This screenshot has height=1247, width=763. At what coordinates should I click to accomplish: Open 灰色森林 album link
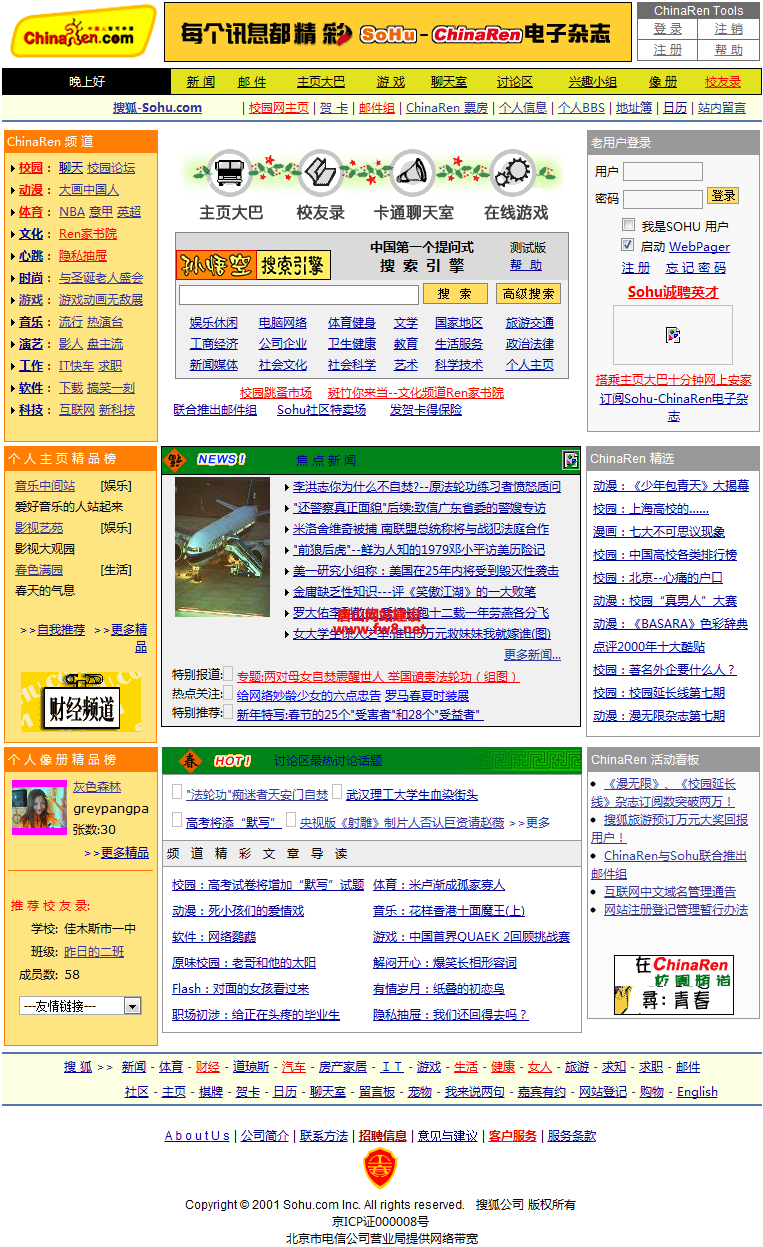(x=97, y=787)
